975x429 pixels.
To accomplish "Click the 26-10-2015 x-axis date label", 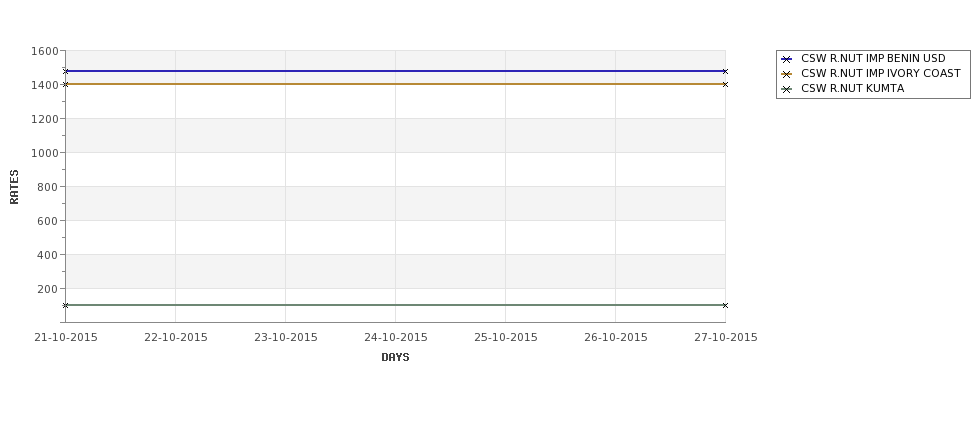I will click(616, 338).
